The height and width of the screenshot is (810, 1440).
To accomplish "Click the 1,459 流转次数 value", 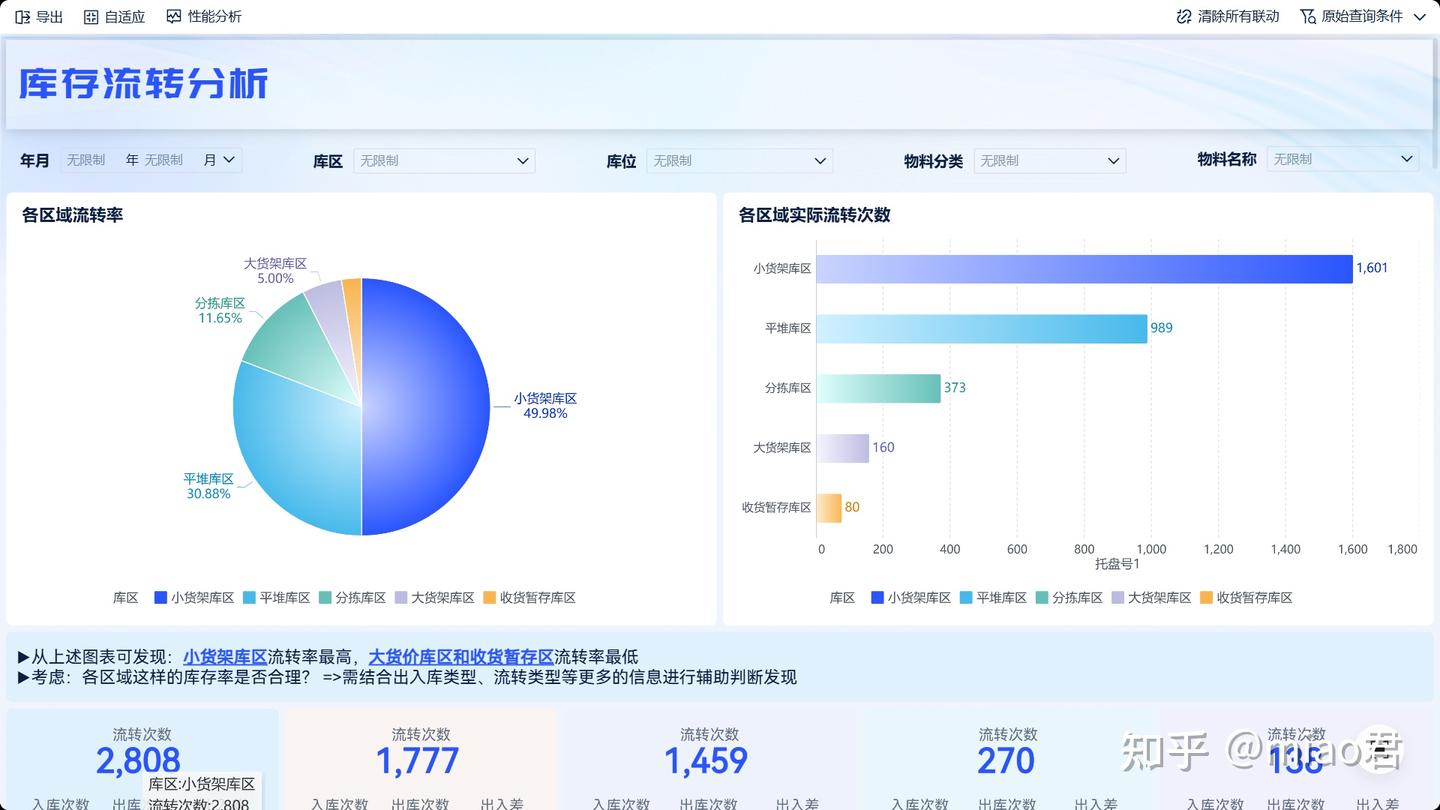I will pyautogui.click(x=706, y=762).
